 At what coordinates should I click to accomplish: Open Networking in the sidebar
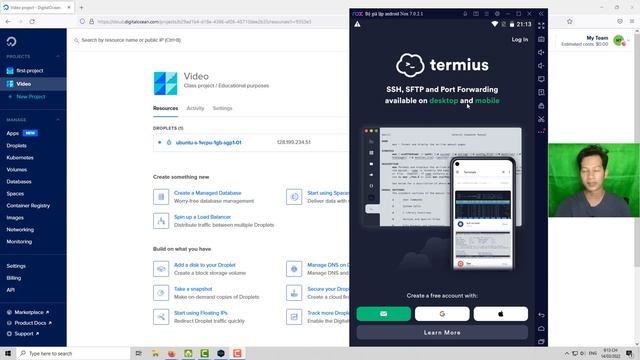point(20,229)
